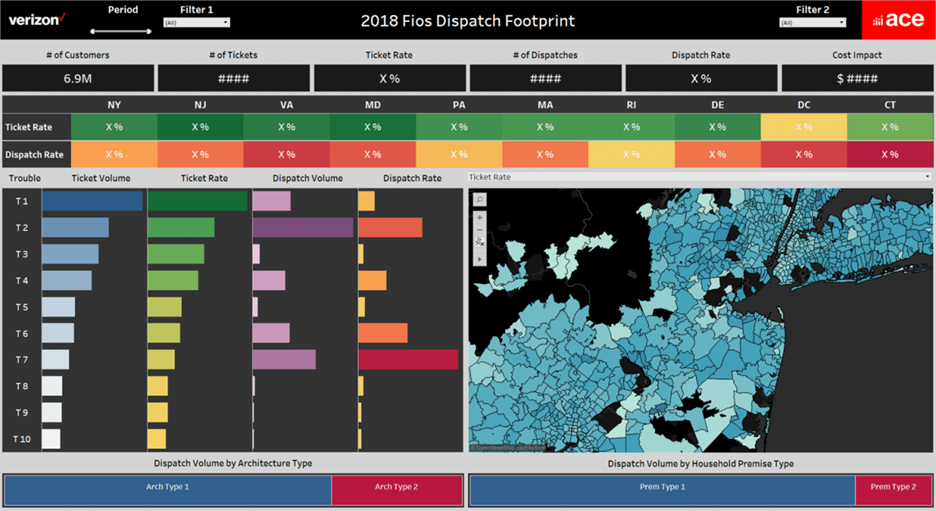936x511 pixels.
Task: Select the T2 Dispatch Volume purple bar
Action: tap(303, 227)
